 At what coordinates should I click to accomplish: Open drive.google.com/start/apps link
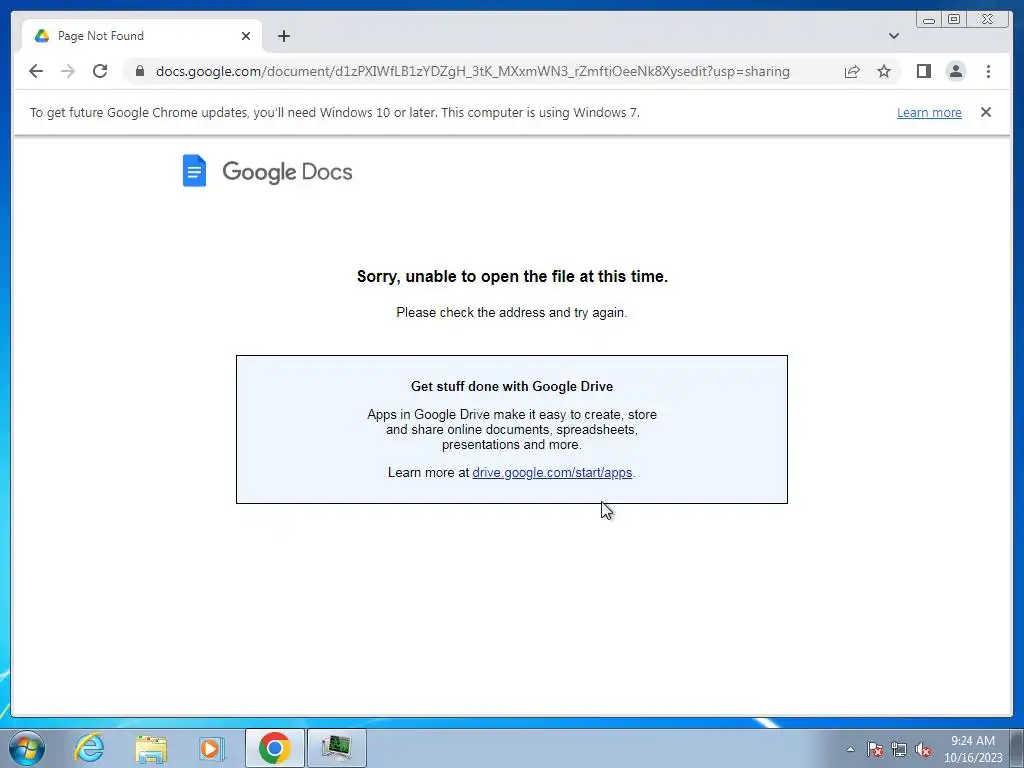coord(552,472)
